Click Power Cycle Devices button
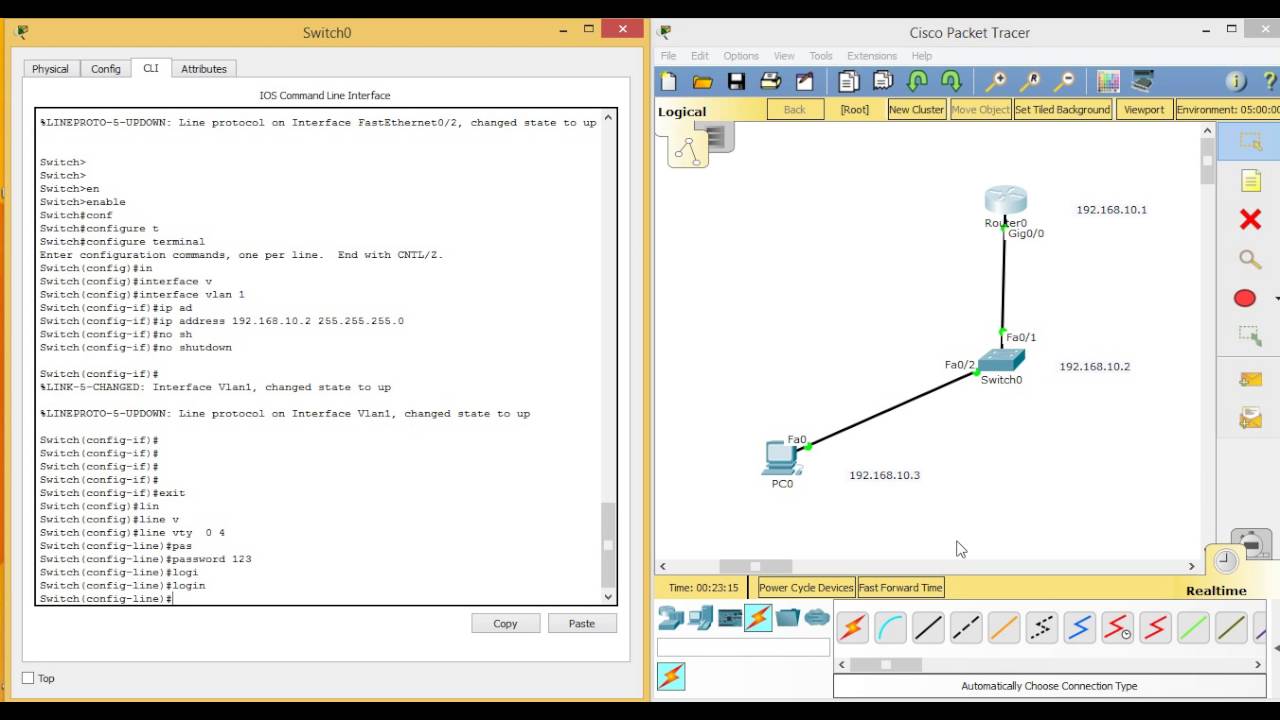Screen dimensions: 1280x720 tap(806, 588)
